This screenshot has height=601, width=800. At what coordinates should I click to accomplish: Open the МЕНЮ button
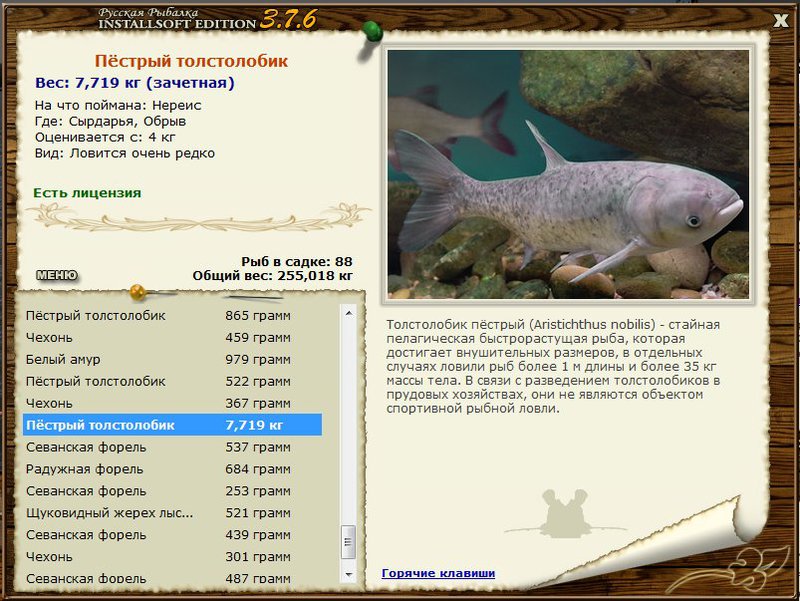[x=56, y=275]
